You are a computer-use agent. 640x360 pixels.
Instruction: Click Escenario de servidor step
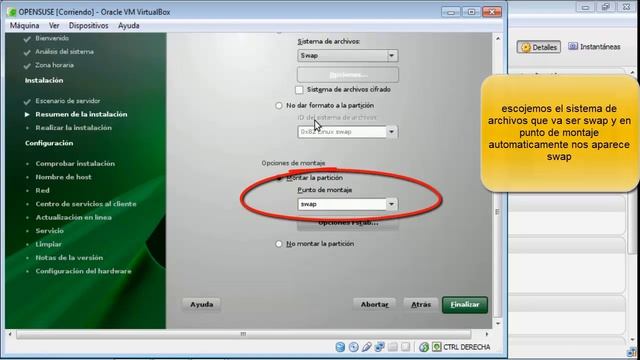(68, 101)
